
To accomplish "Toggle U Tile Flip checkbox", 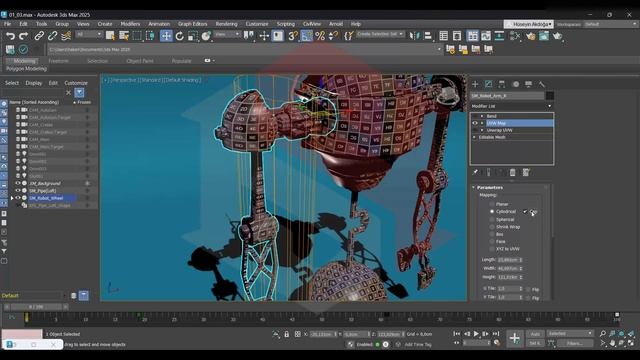I will (x=528, y=289).
